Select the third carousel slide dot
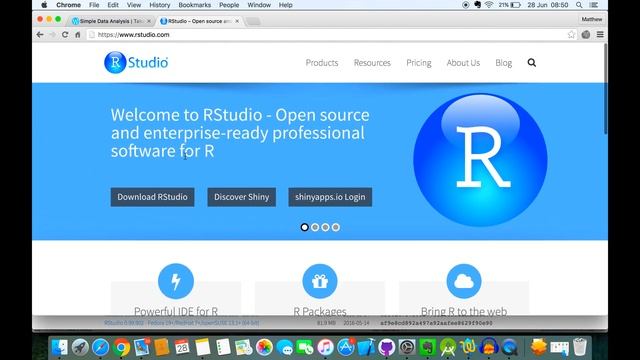 tap(325, 227)
